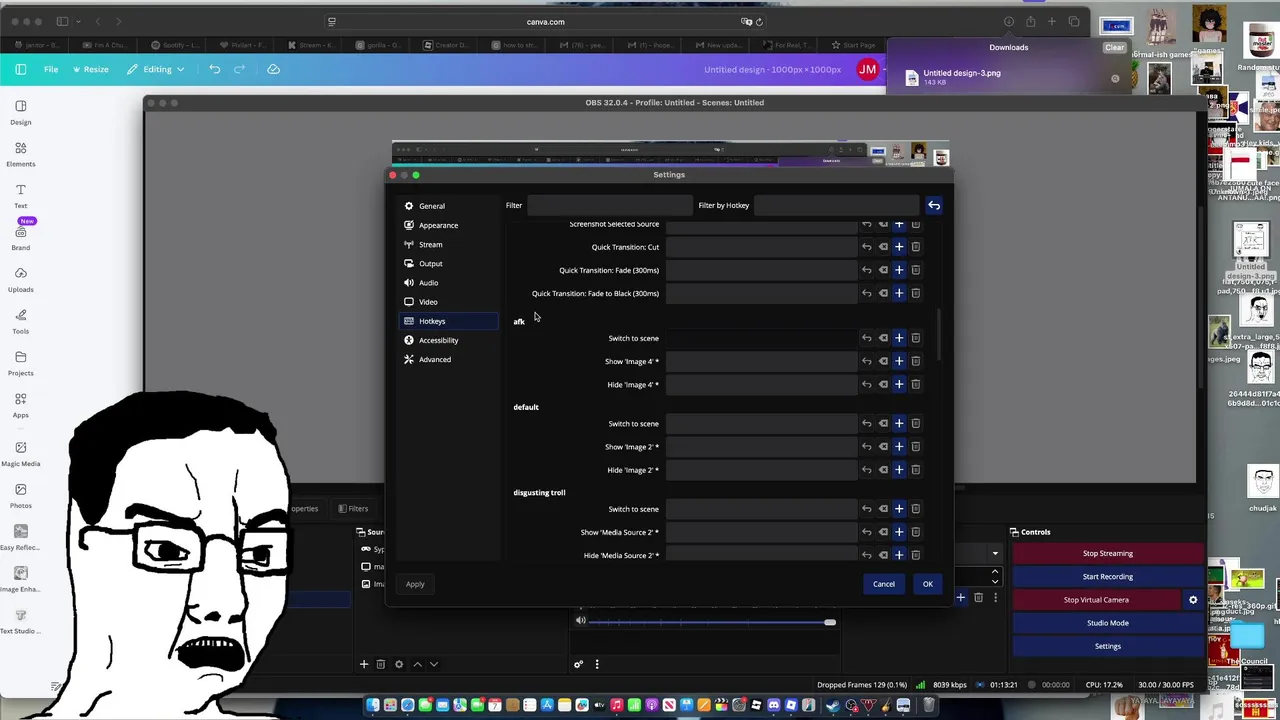Clear hotkey for Quick Transition: Fade (300ms)
Viewport: 1280px width, 720px height.
point(883,270)
